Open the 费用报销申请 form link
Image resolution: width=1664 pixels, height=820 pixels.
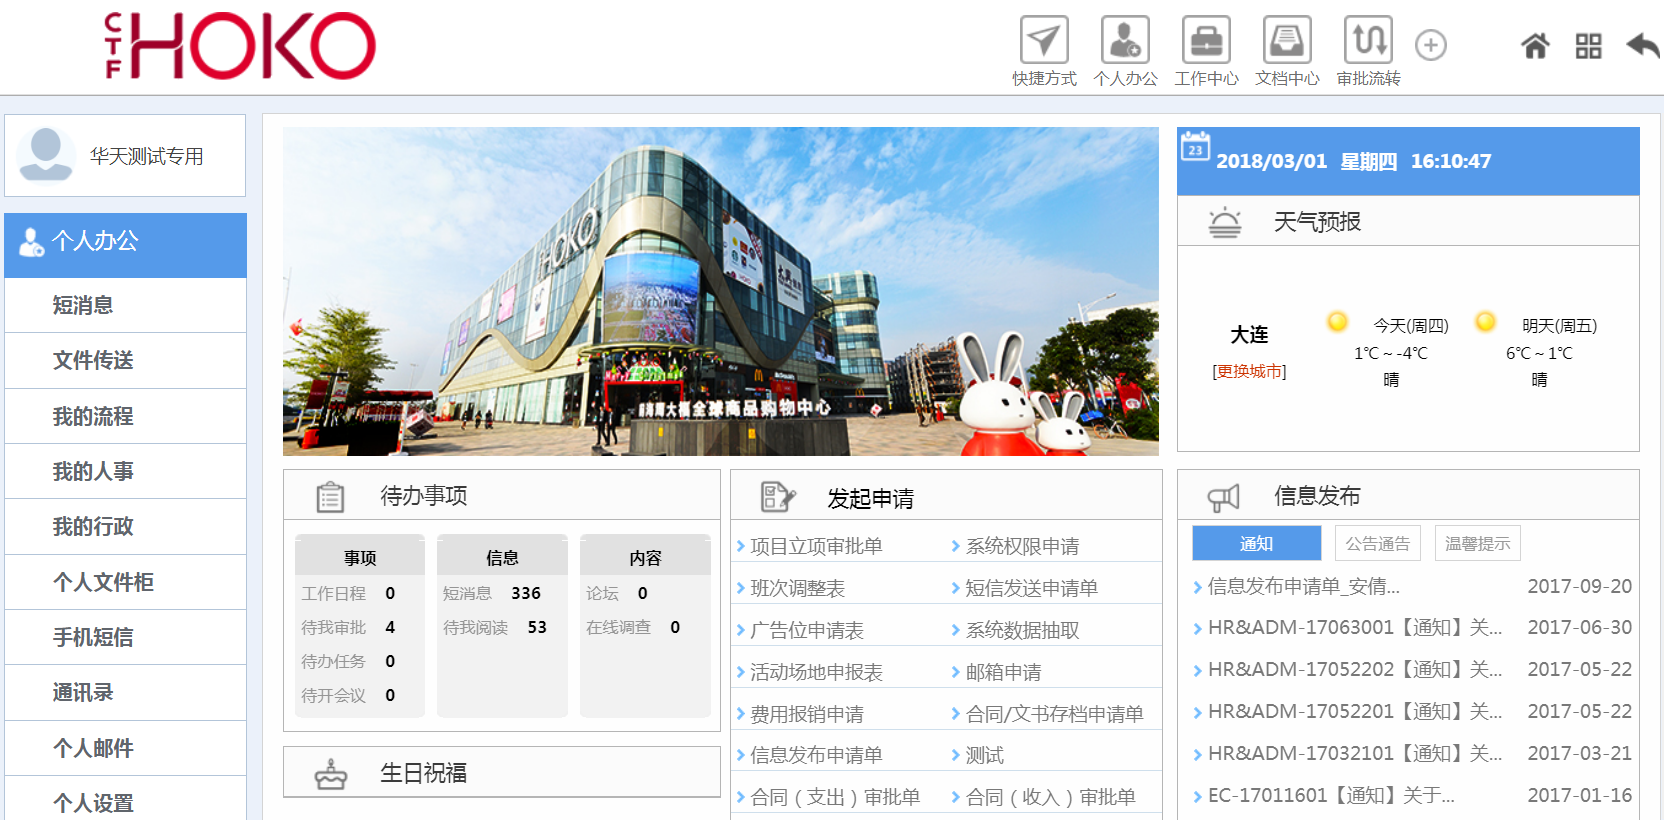[x=807, y=714]
